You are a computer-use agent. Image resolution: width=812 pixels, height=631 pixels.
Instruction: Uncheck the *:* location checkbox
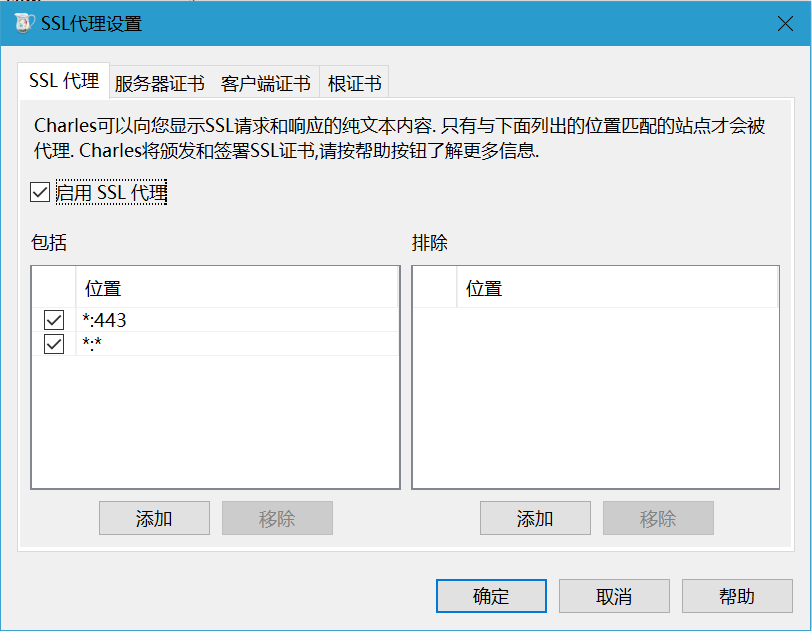tap(54, 344)
